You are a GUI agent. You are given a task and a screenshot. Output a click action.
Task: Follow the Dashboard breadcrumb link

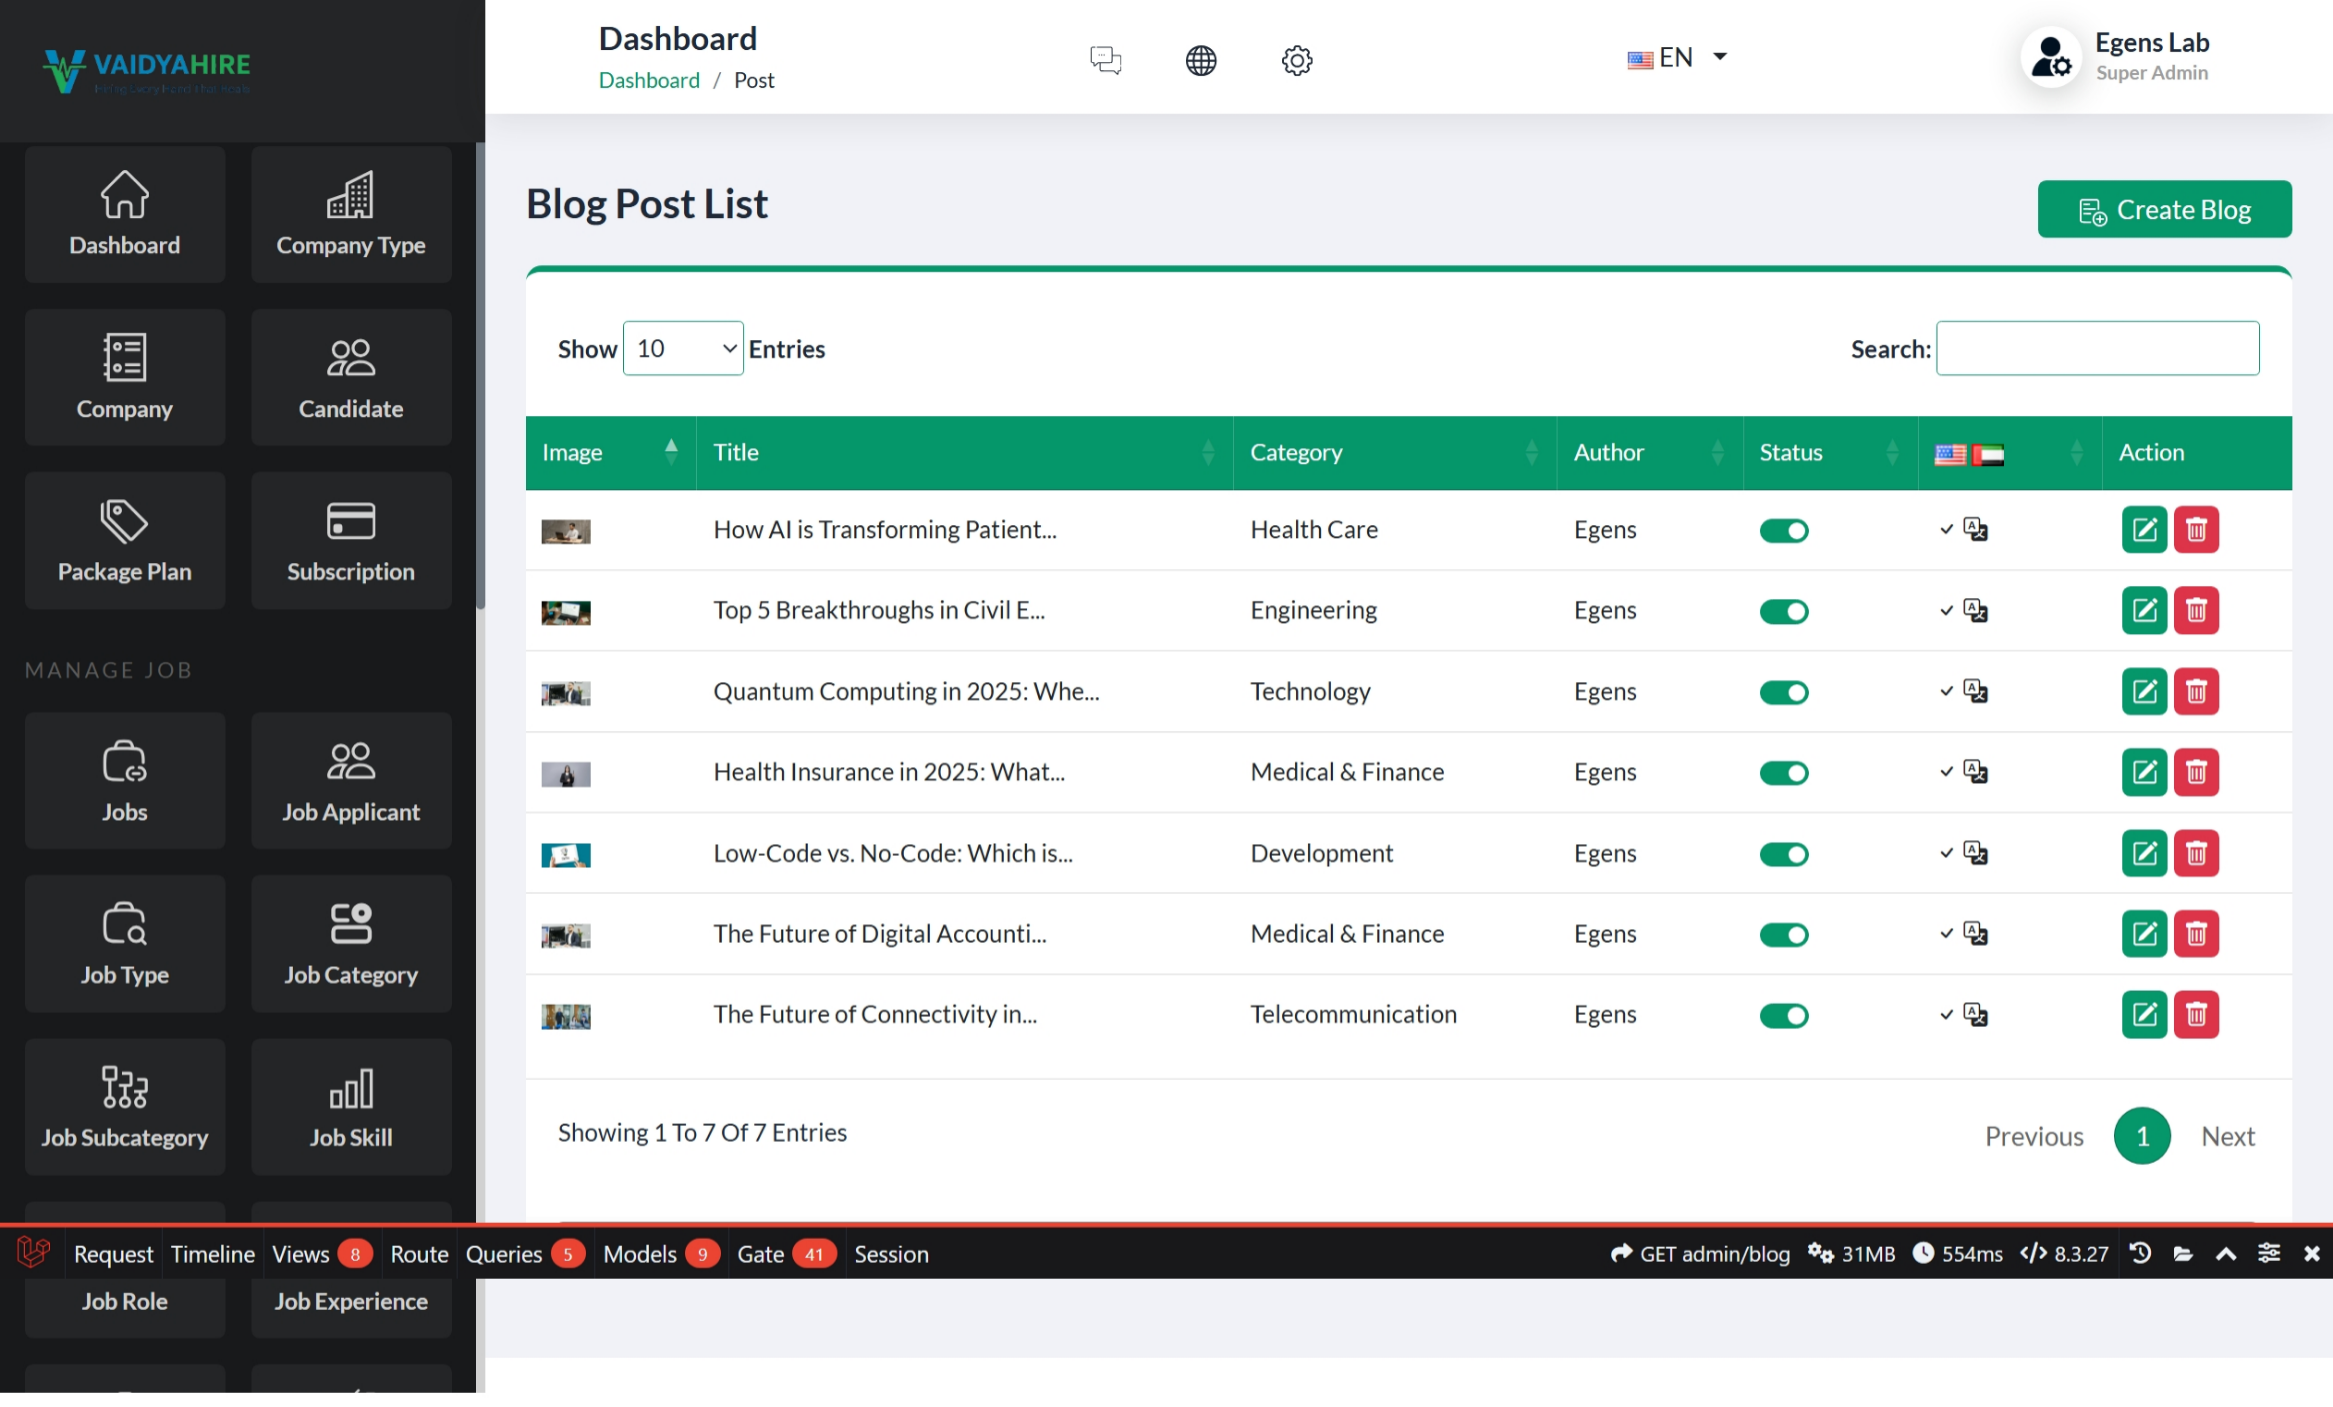(649, 81)
